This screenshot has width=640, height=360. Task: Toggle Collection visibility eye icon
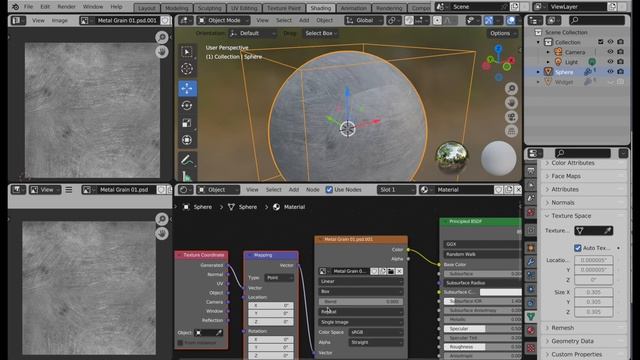(610, 42)
